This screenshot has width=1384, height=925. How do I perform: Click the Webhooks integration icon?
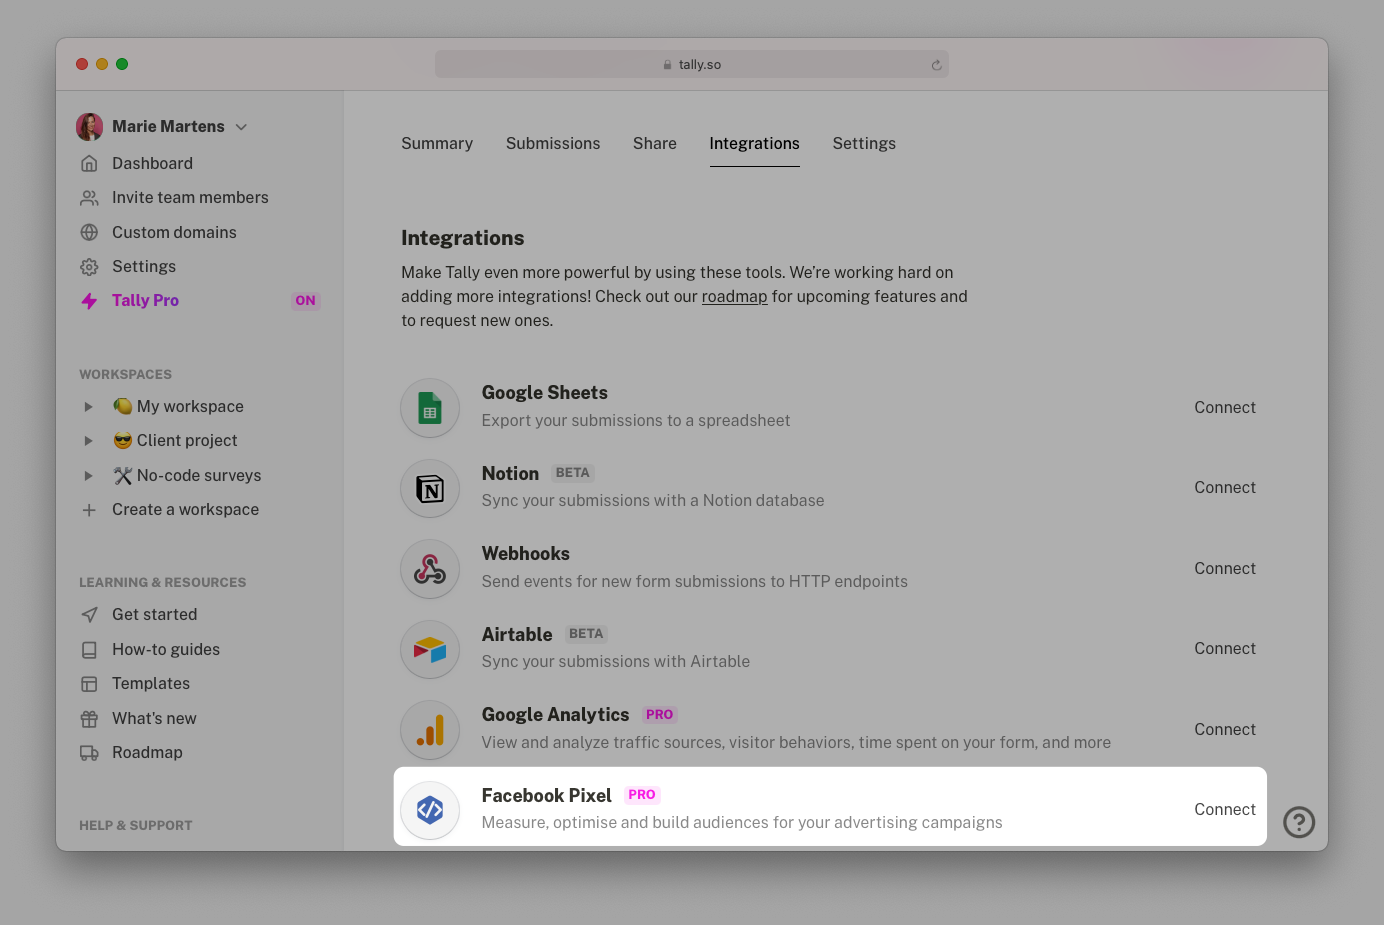click(x=430, y=569)
